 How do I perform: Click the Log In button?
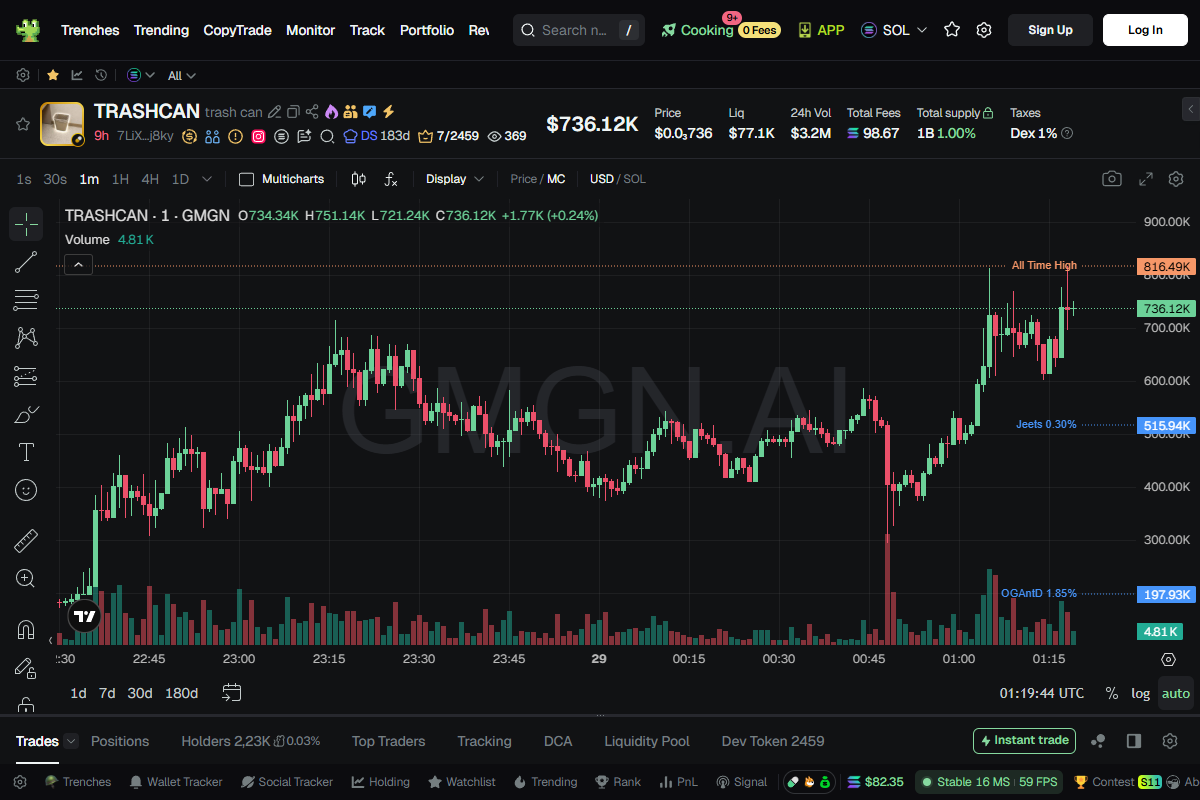click(1145, 30)
